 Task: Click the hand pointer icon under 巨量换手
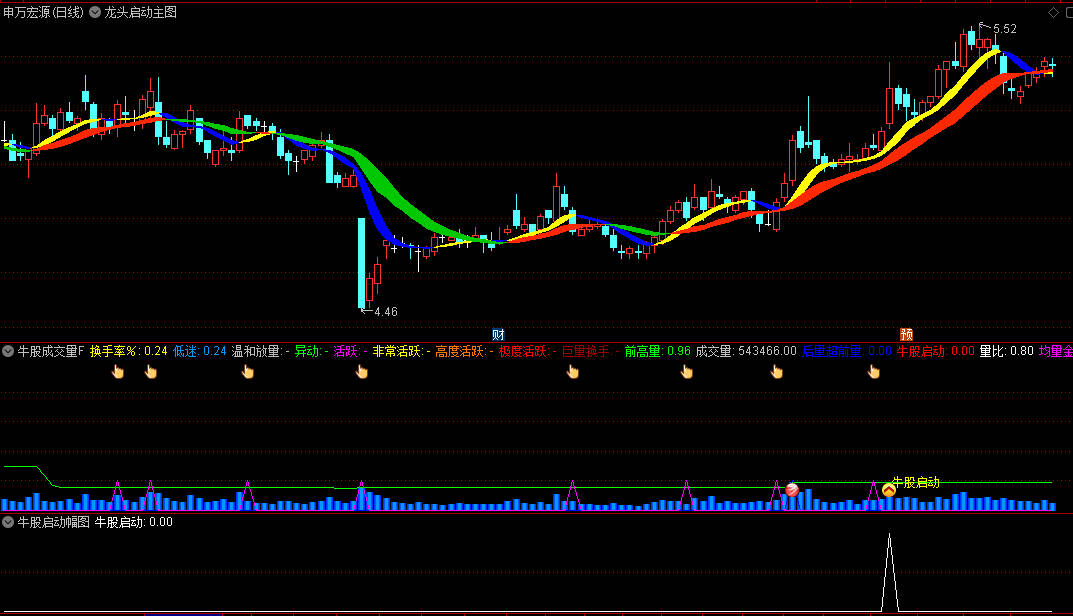point(573,372)
